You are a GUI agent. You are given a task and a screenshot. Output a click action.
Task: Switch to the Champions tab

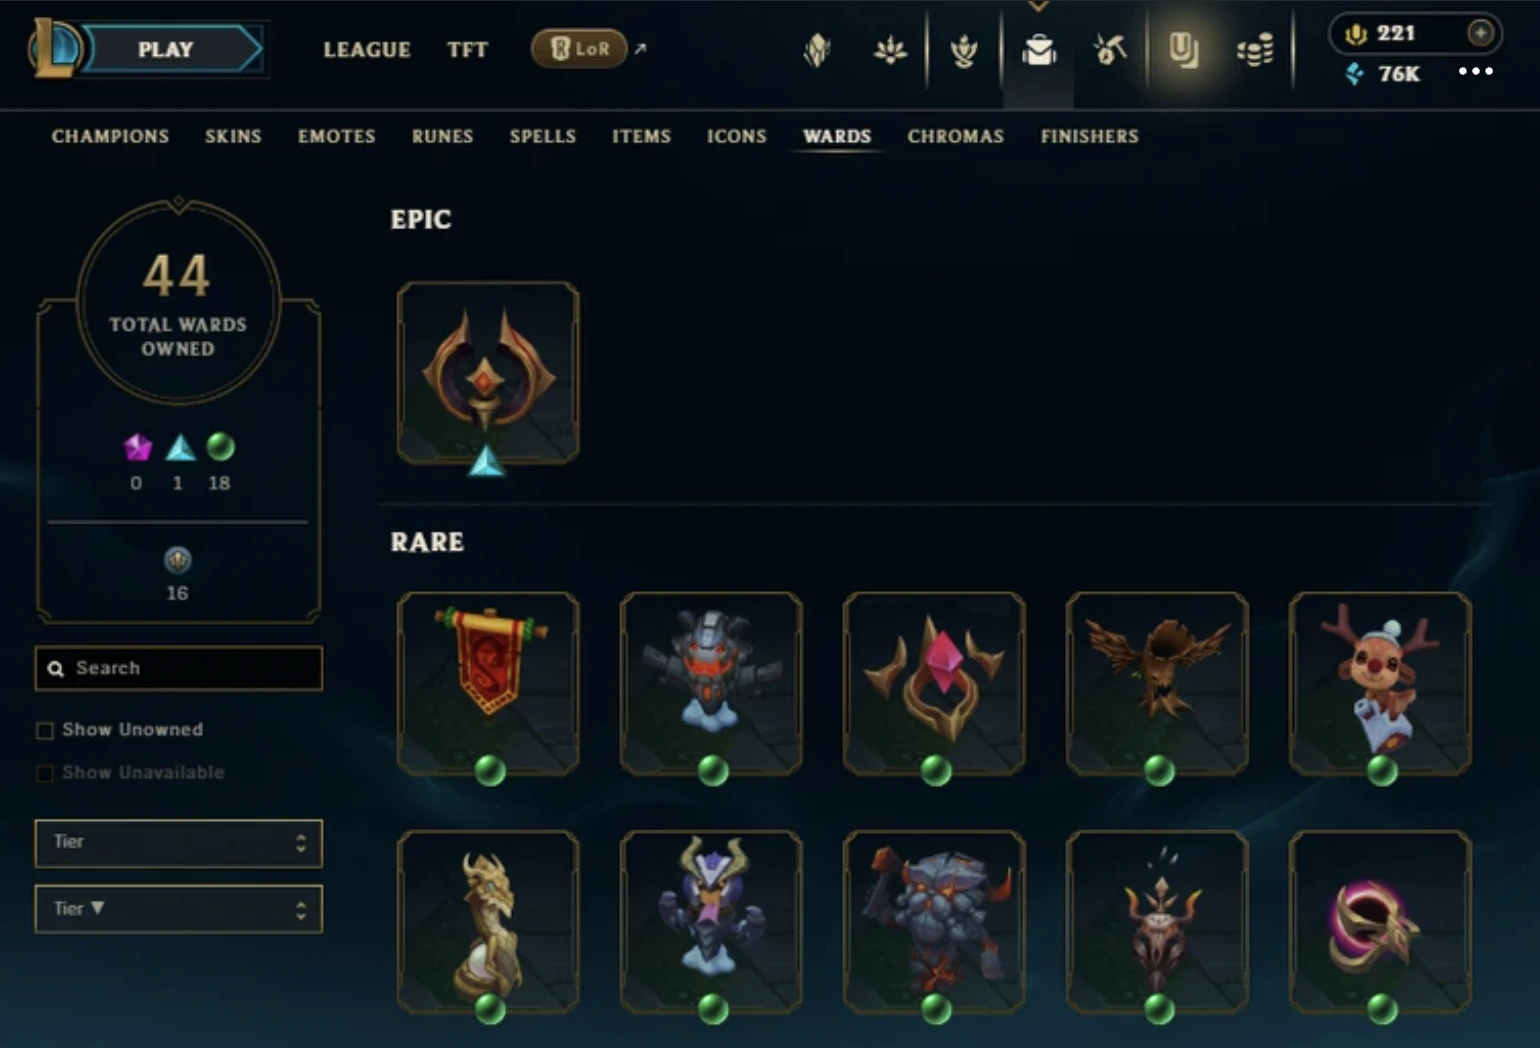(110, 136)
